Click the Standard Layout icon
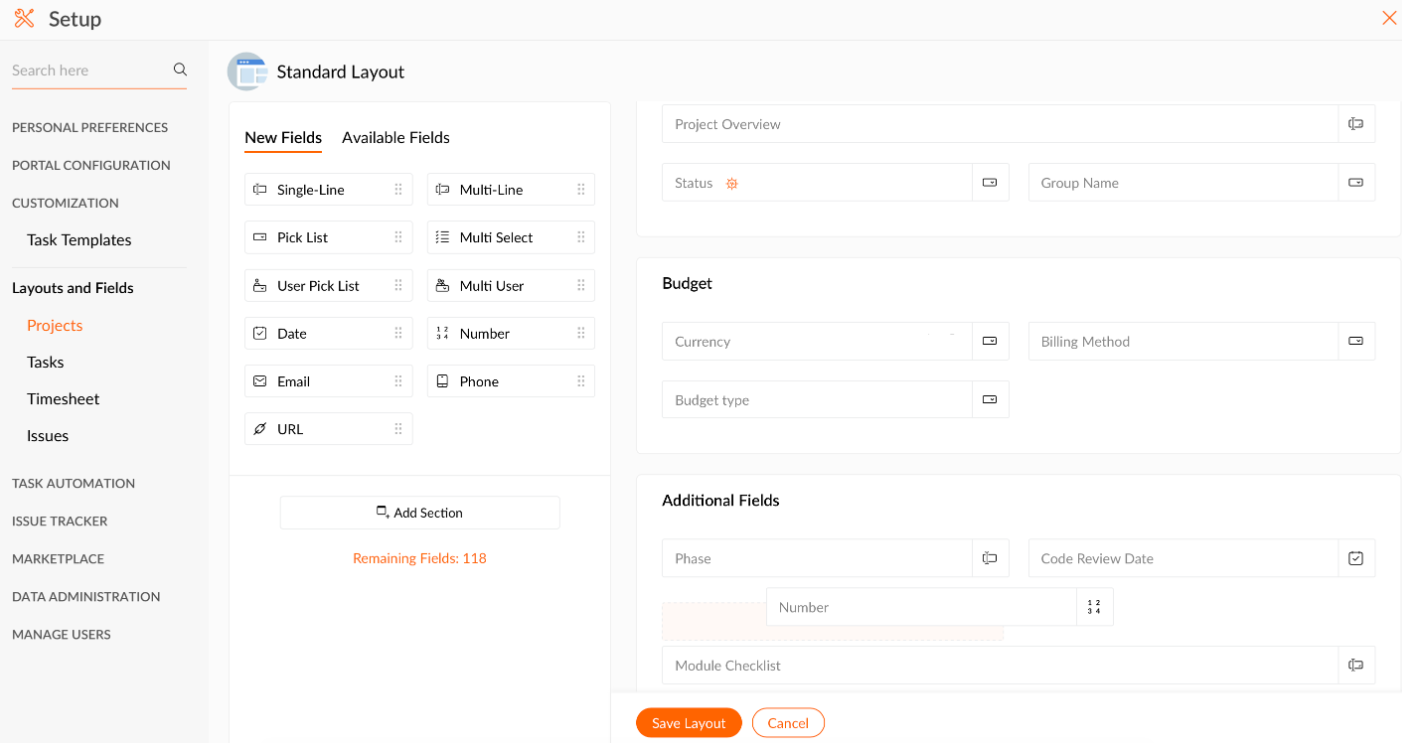 [x=247, y=72]
